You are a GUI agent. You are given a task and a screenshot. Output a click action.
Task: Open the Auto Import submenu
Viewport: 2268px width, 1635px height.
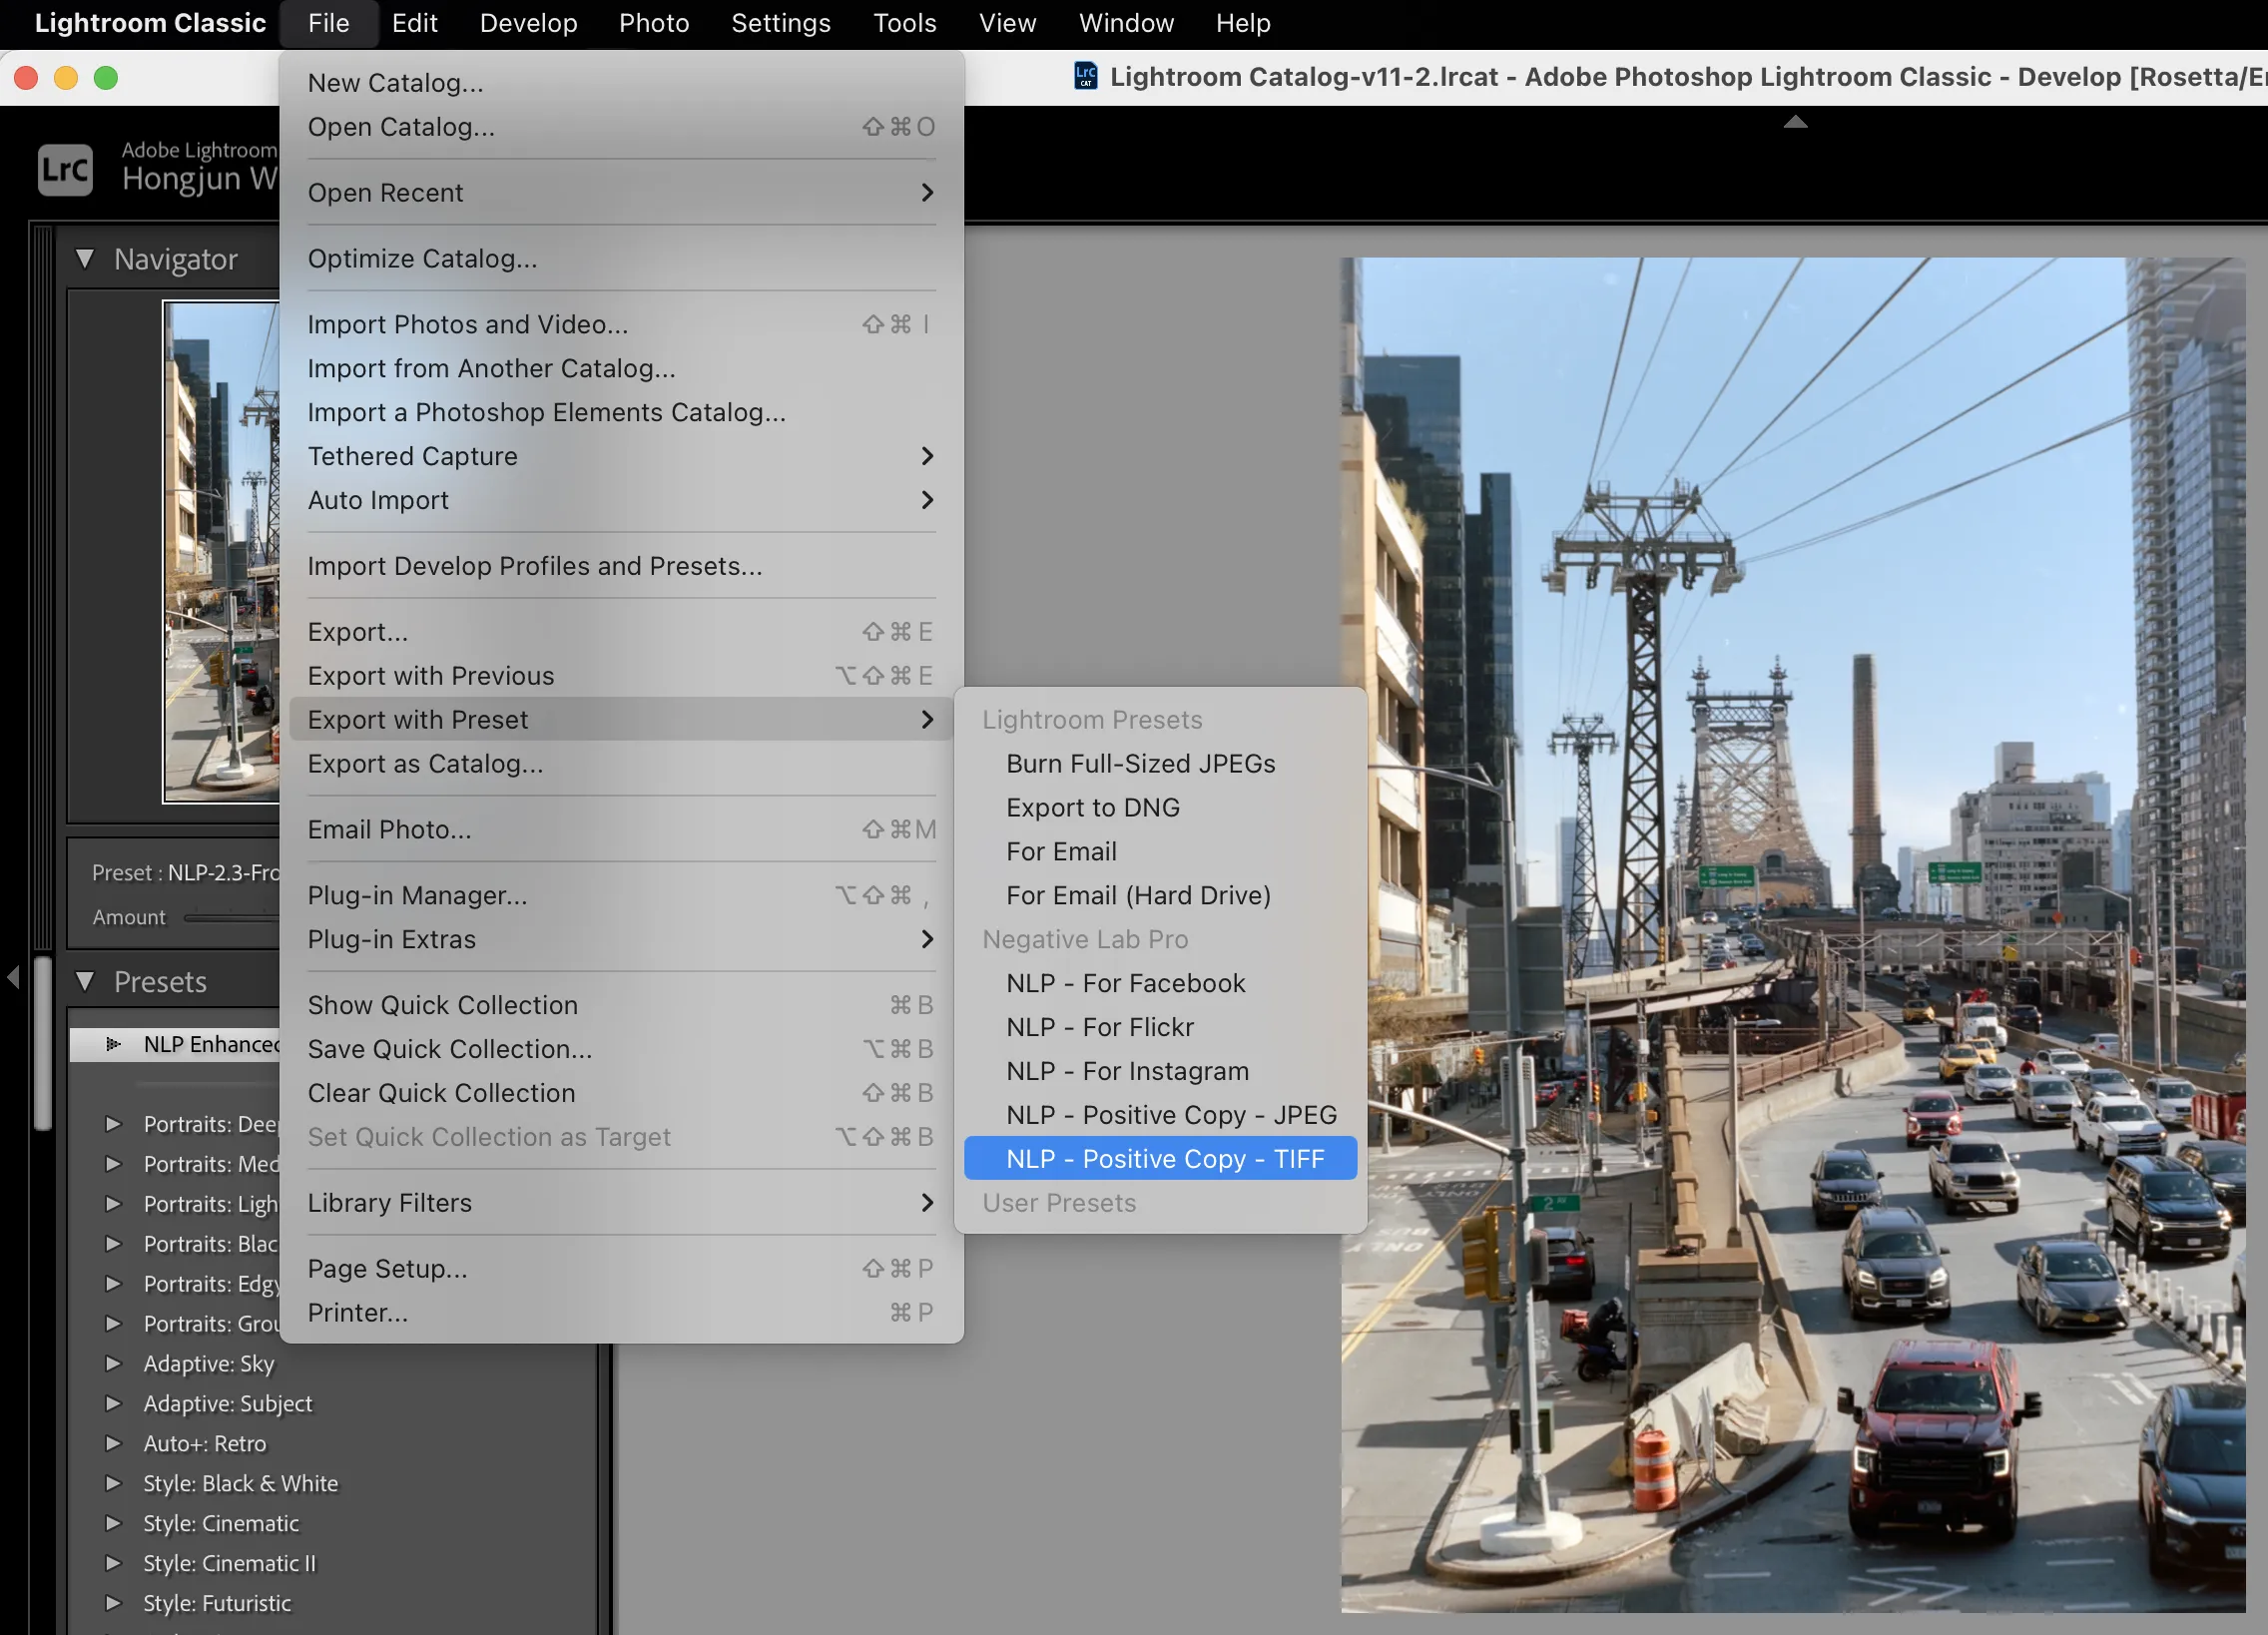tap(621, 500)
